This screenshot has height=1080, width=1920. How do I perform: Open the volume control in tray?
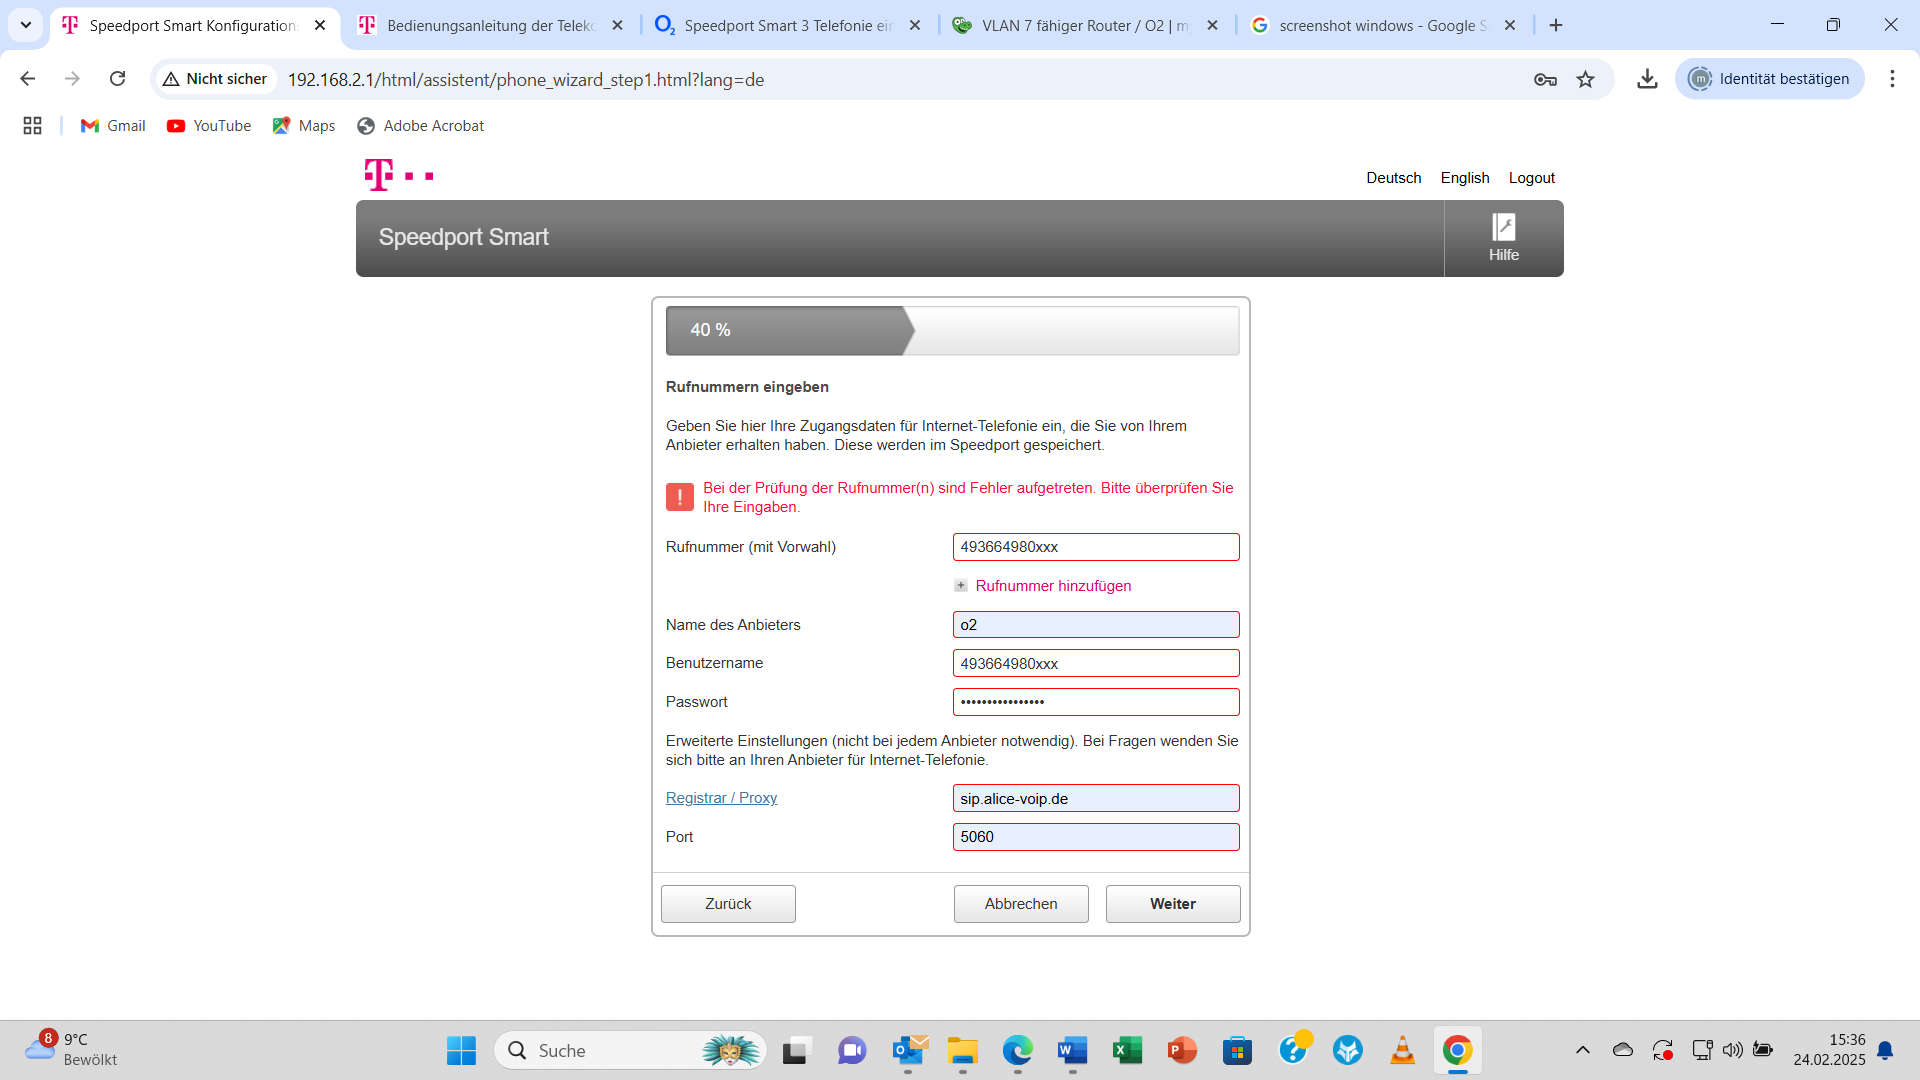(x=1732, y=1050)
